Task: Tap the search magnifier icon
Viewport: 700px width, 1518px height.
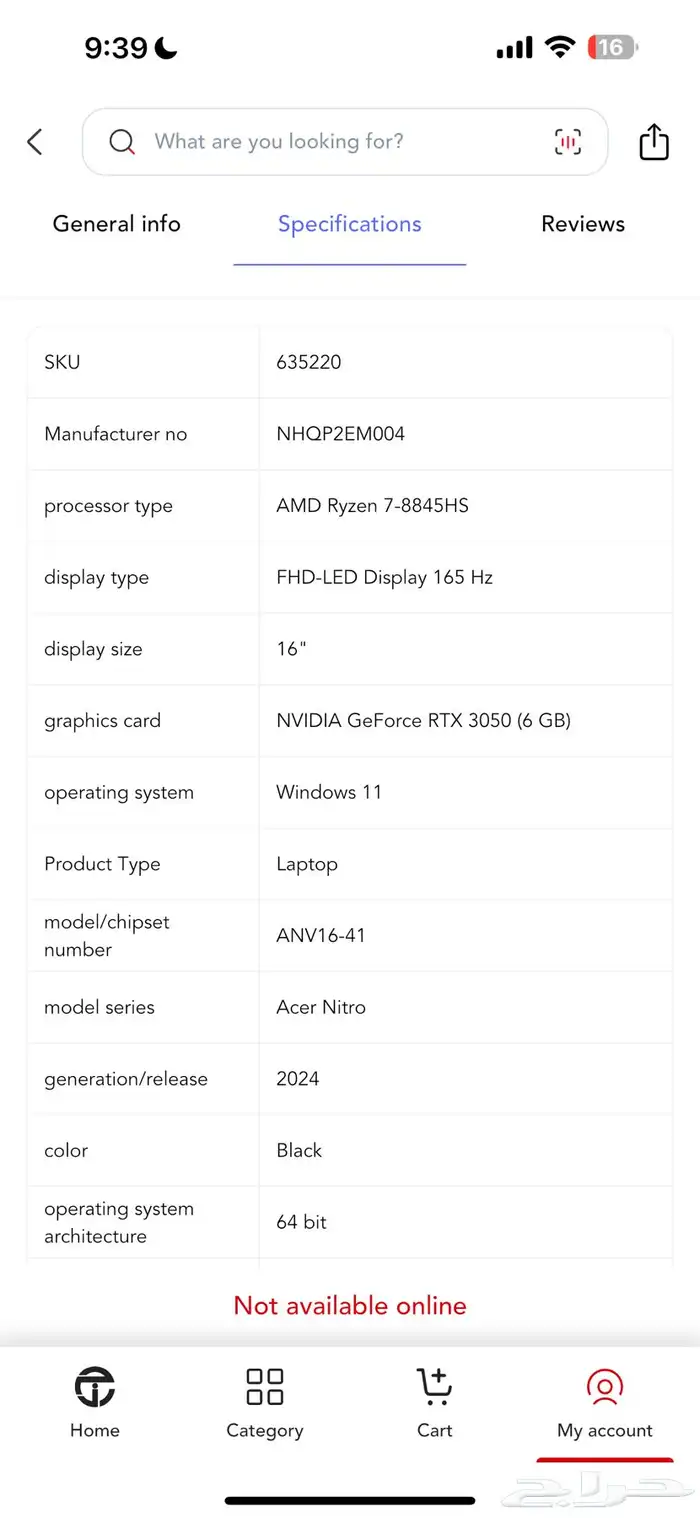Action: pyautogui.click(x=122, y=142)
